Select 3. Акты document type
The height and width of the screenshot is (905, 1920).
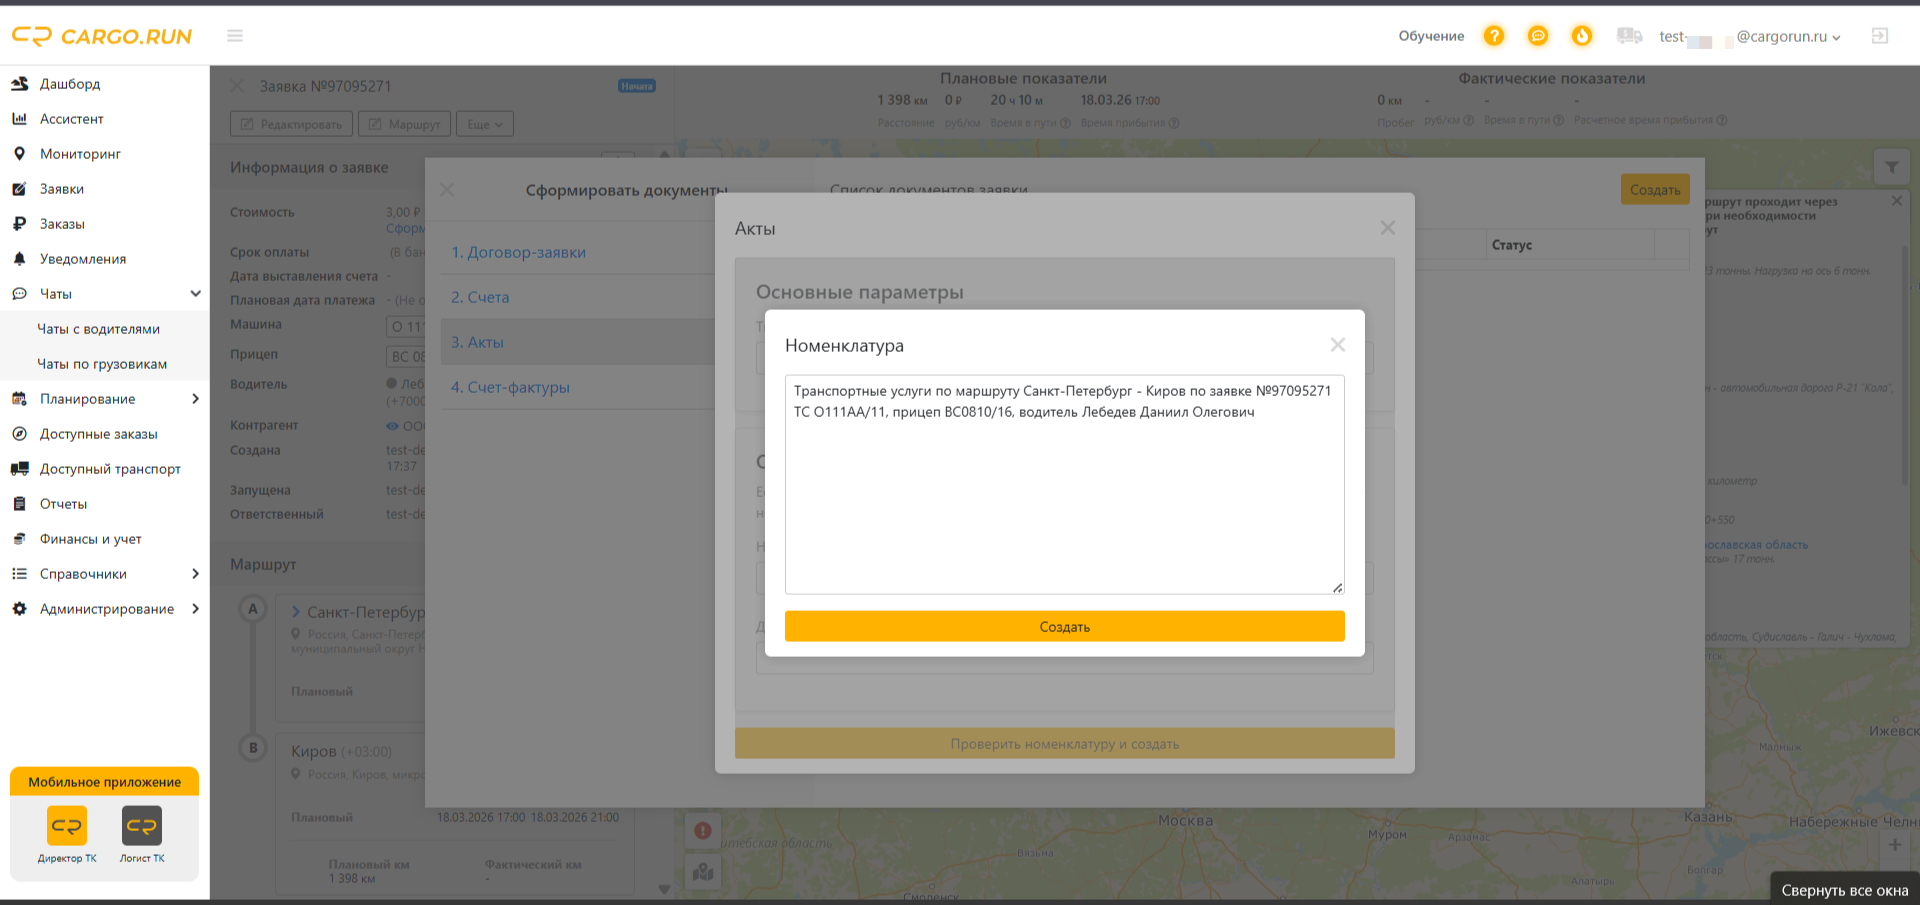[x=477, y=342]
